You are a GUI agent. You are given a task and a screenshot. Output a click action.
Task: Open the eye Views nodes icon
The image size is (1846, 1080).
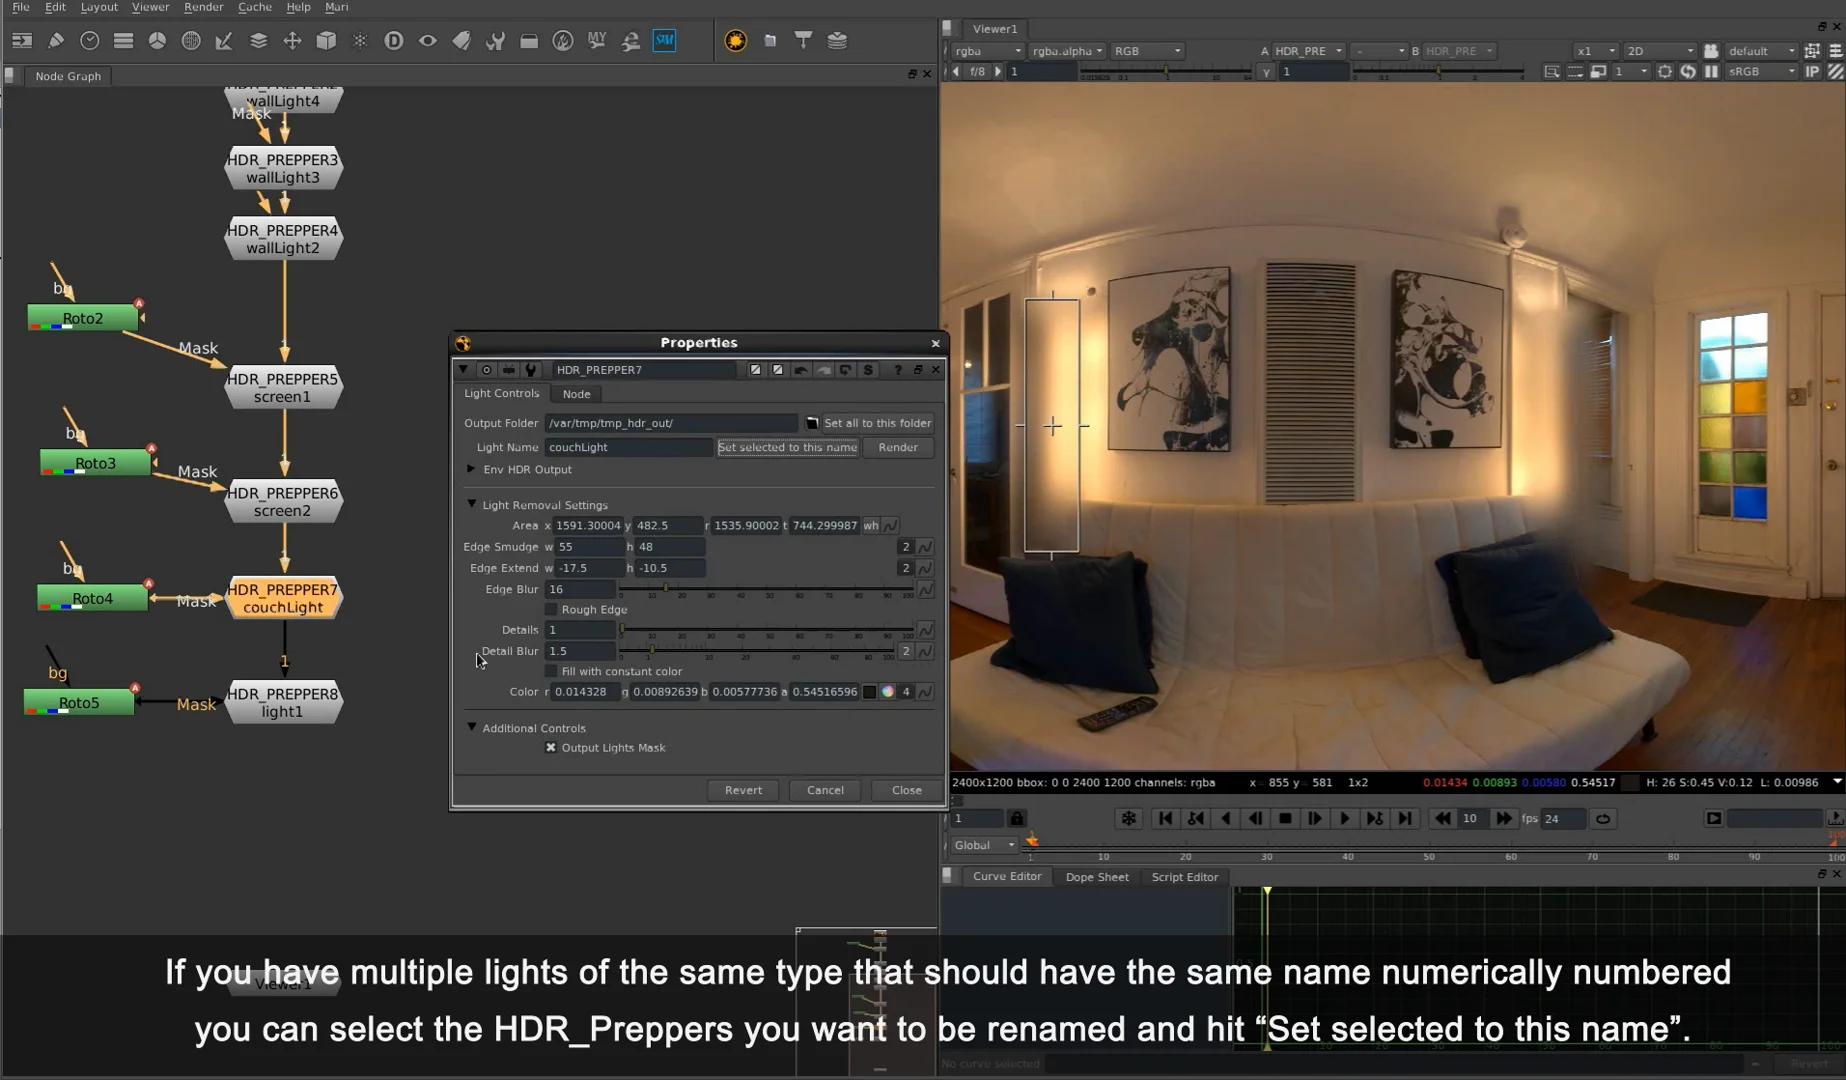tap(428, 41)
